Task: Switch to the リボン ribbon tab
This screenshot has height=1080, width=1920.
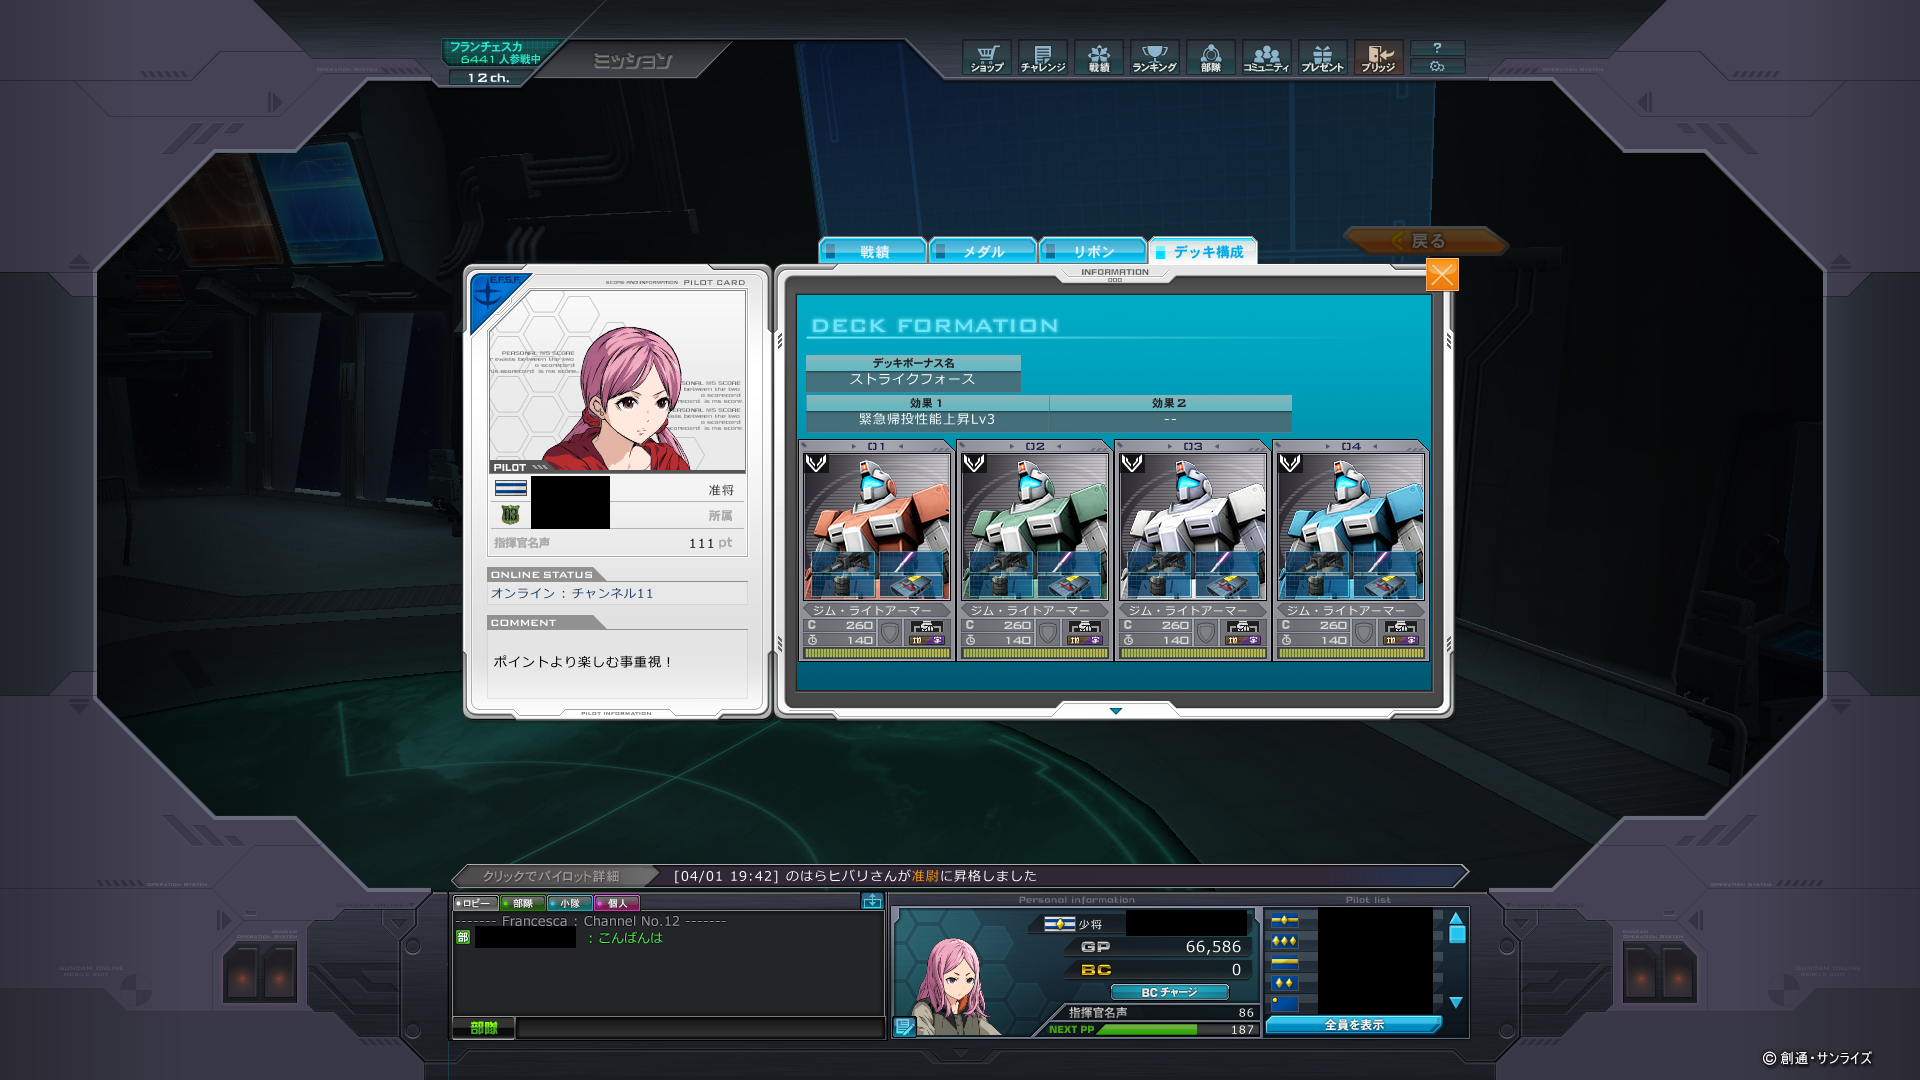Action: pyautogui.click(x=1093, y=252)
